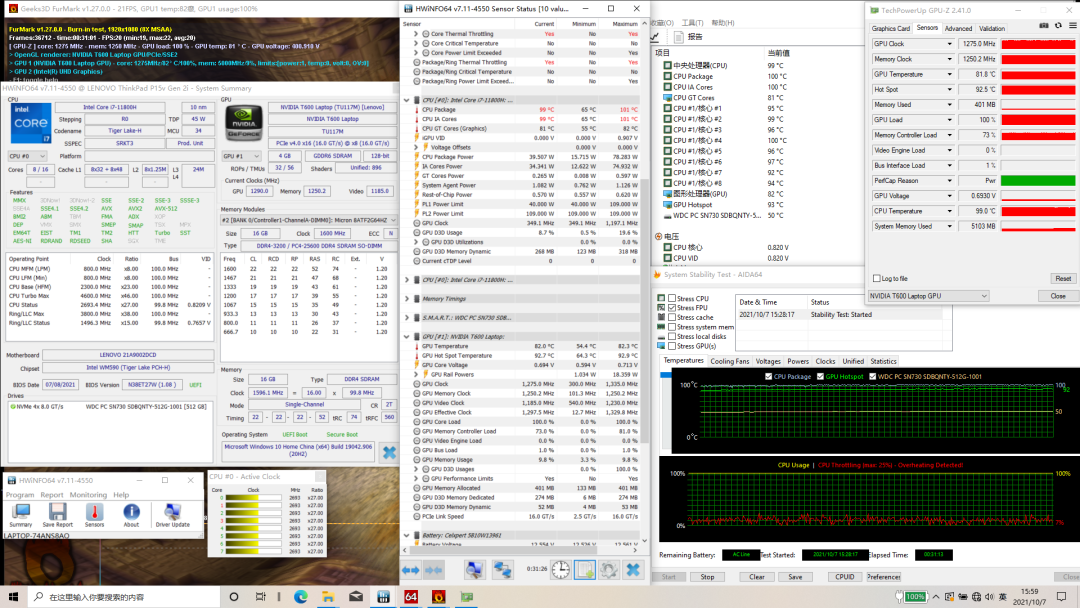1080x608 pixels.
Task: Switch to the Cooling Fans tab
Action: [729, 361]
